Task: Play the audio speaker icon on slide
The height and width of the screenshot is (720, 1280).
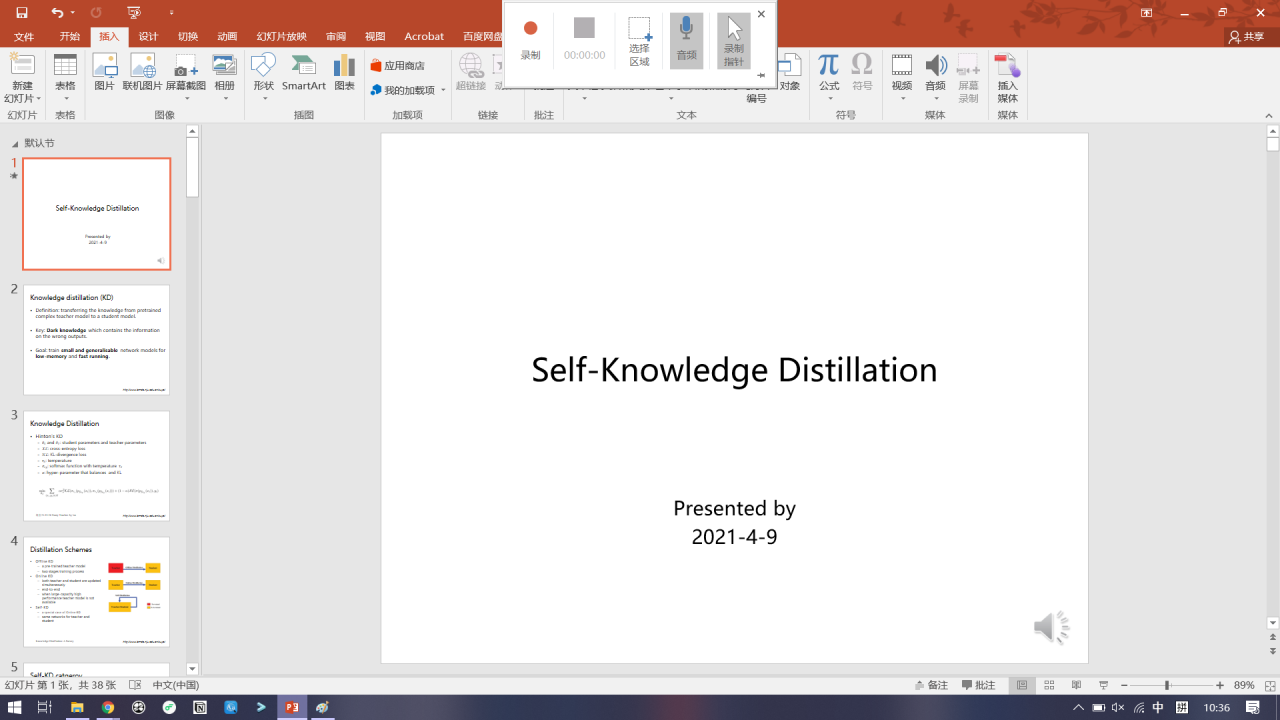Action: (1050, 627)
